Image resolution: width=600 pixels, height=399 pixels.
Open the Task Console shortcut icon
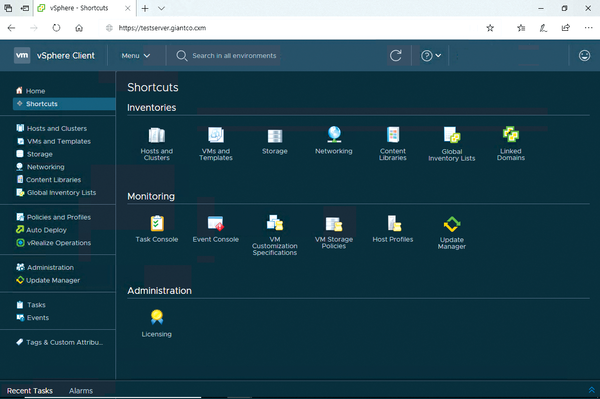(157, 223)
